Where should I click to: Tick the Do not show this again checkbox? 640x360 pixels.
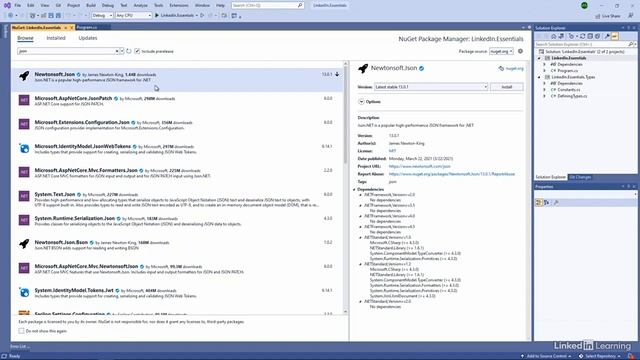[21, 331]
